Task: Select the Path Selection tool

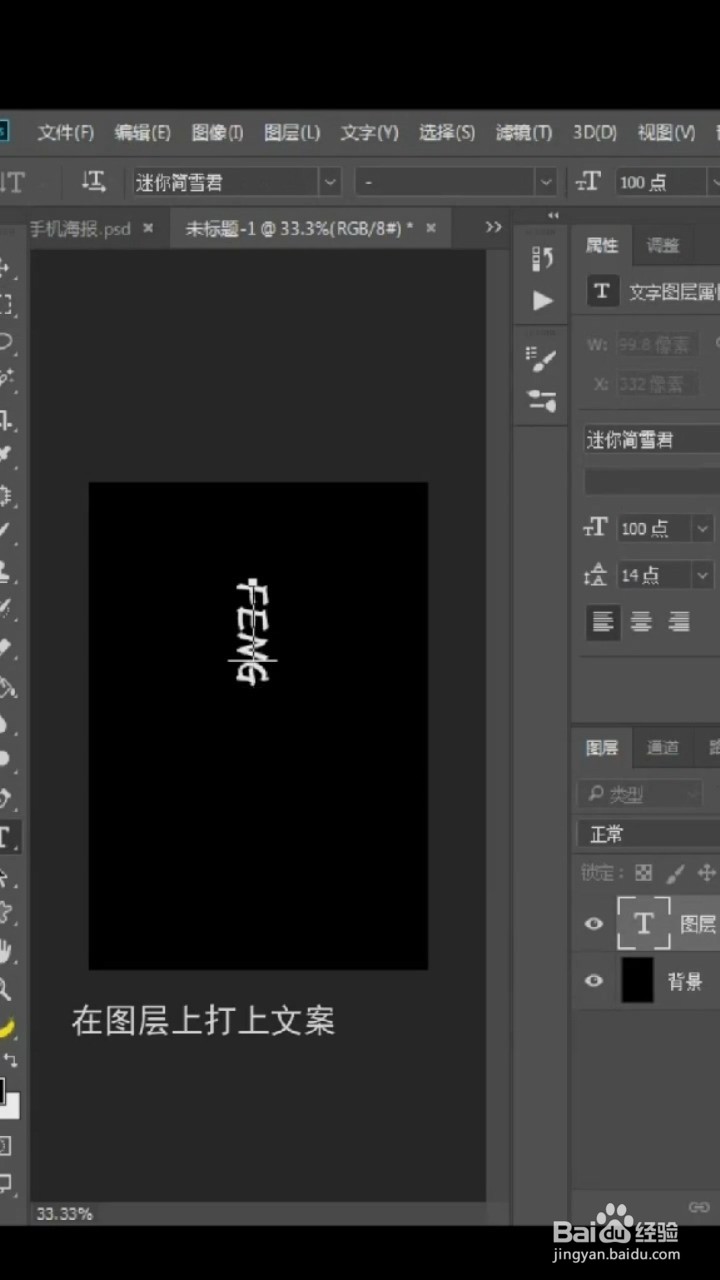Action: tap(5, 876)
